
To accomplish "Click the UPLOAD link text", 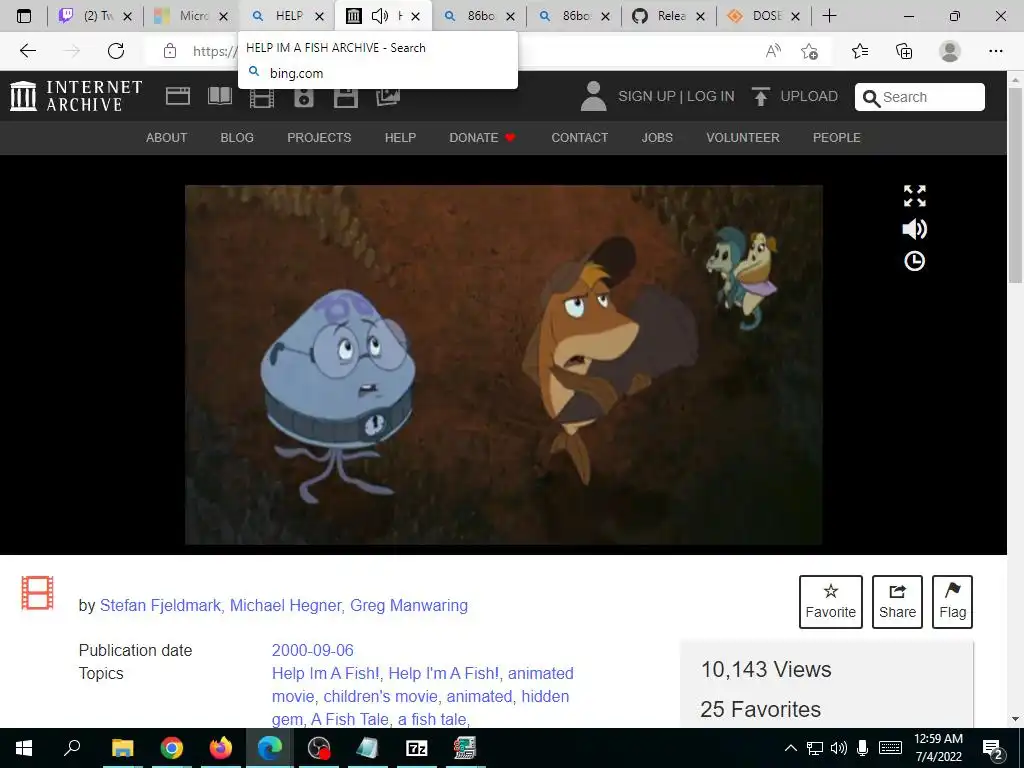I will tap(809, 96).
